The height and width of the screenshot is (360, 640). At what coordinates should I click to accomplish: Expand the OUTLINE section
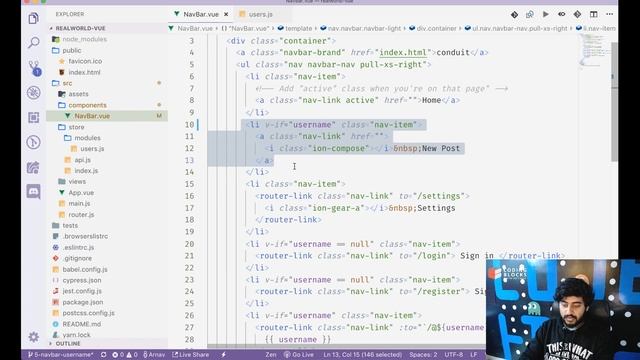pyautogui.click(x=68, y=344)
